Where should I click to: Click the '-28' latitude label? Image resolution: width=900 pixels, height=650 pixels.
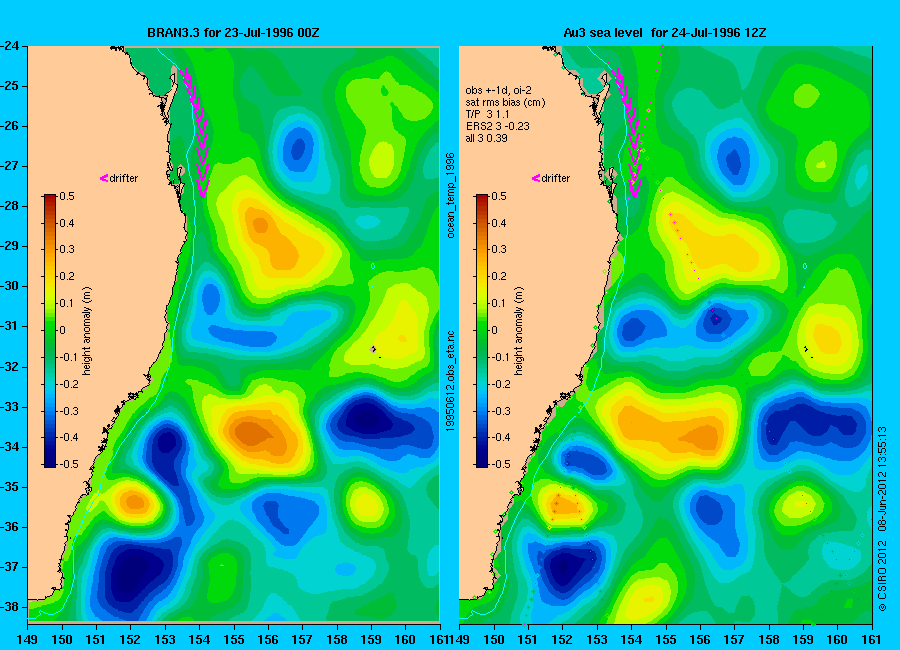pos(10,206)
